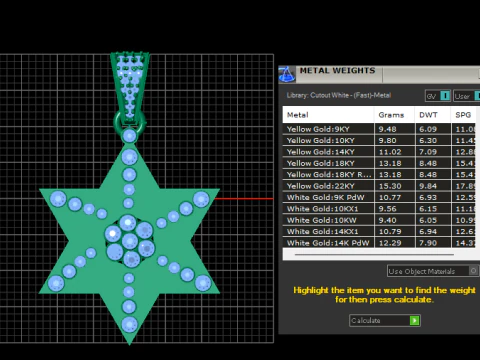The height and width of the screenshot is (360, 480).
Task: Click the DWT column header
Action: [x=433, y=115]
